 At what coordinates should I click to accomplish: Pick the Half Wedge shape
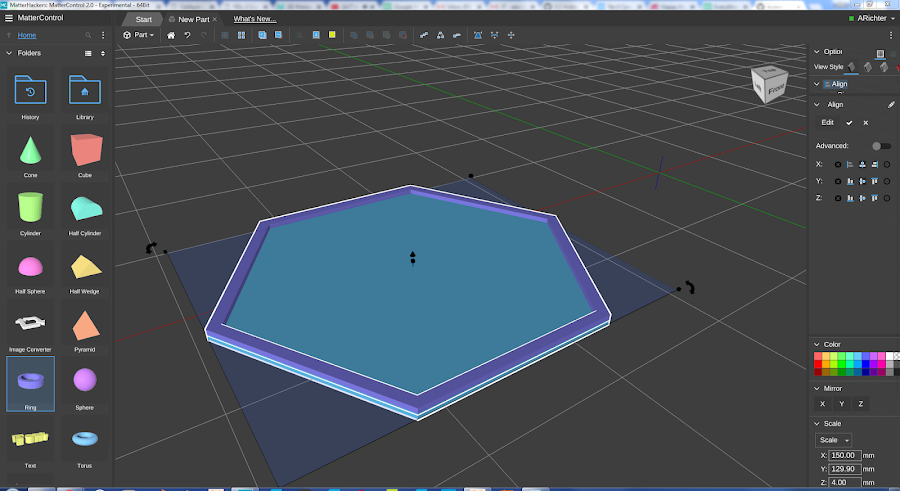point(84,267)
